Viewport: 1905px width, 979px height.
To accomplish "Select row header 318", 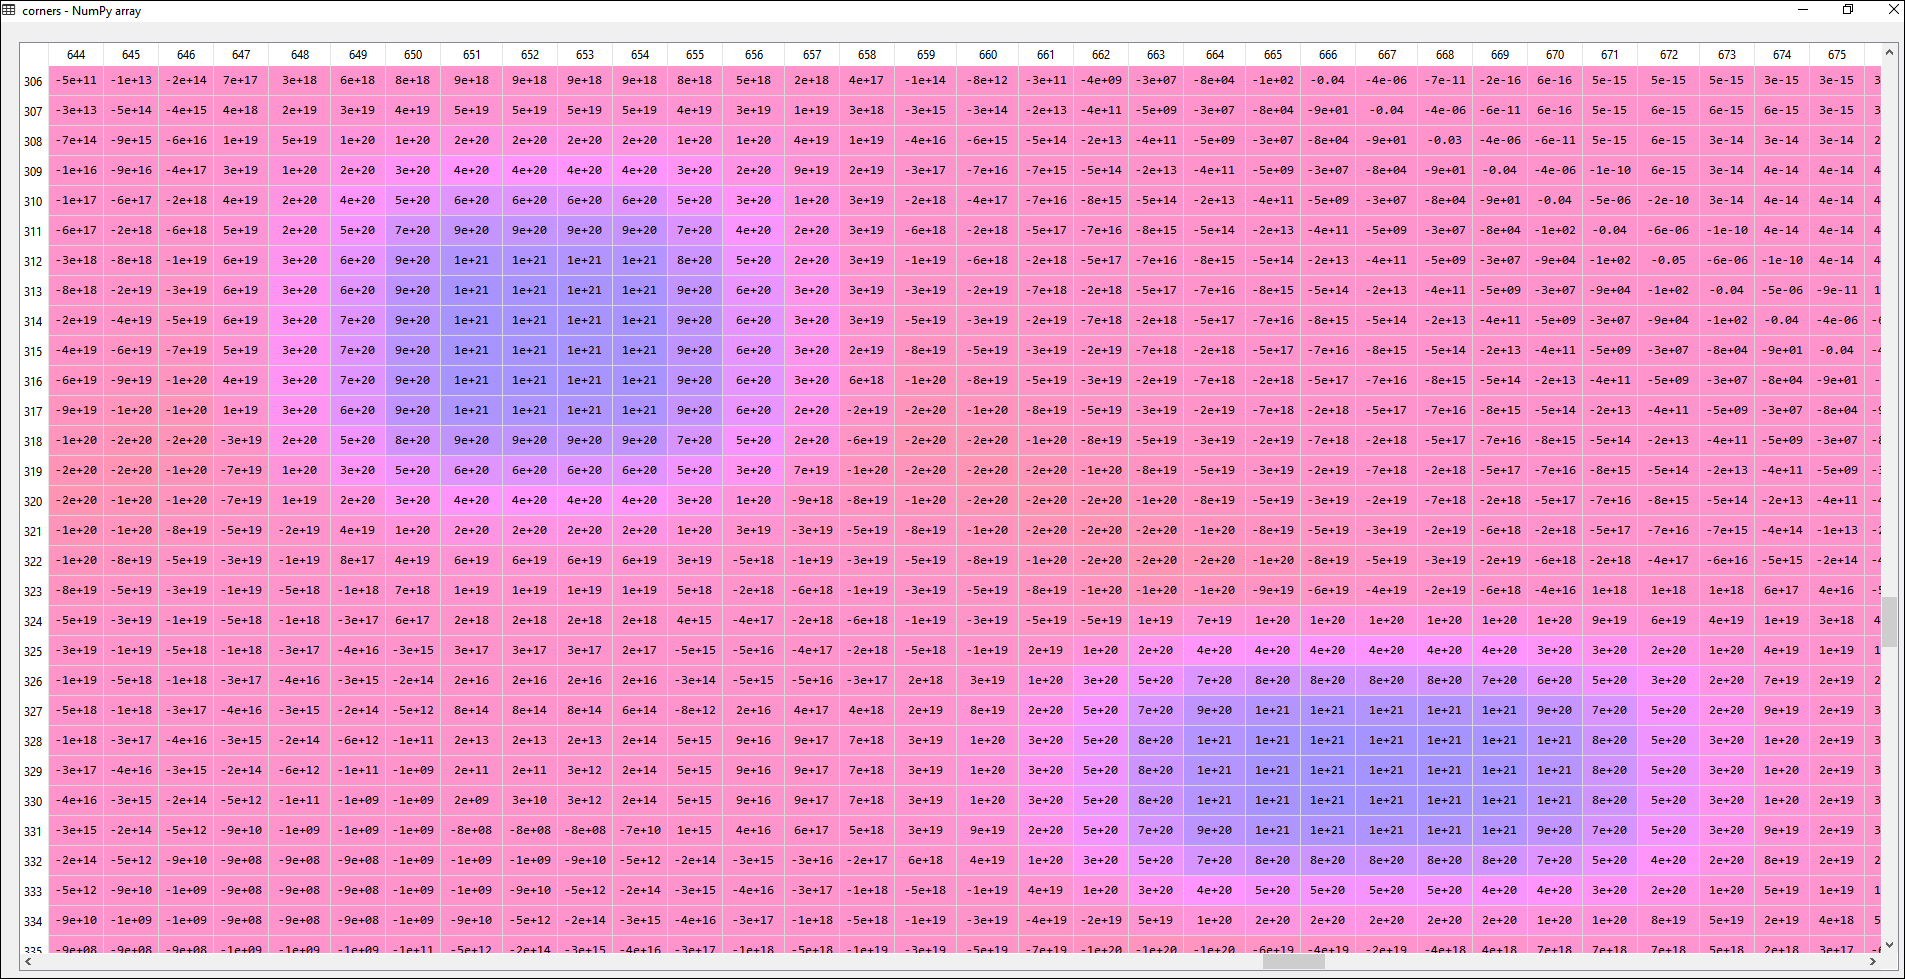I will pos(33,441).
